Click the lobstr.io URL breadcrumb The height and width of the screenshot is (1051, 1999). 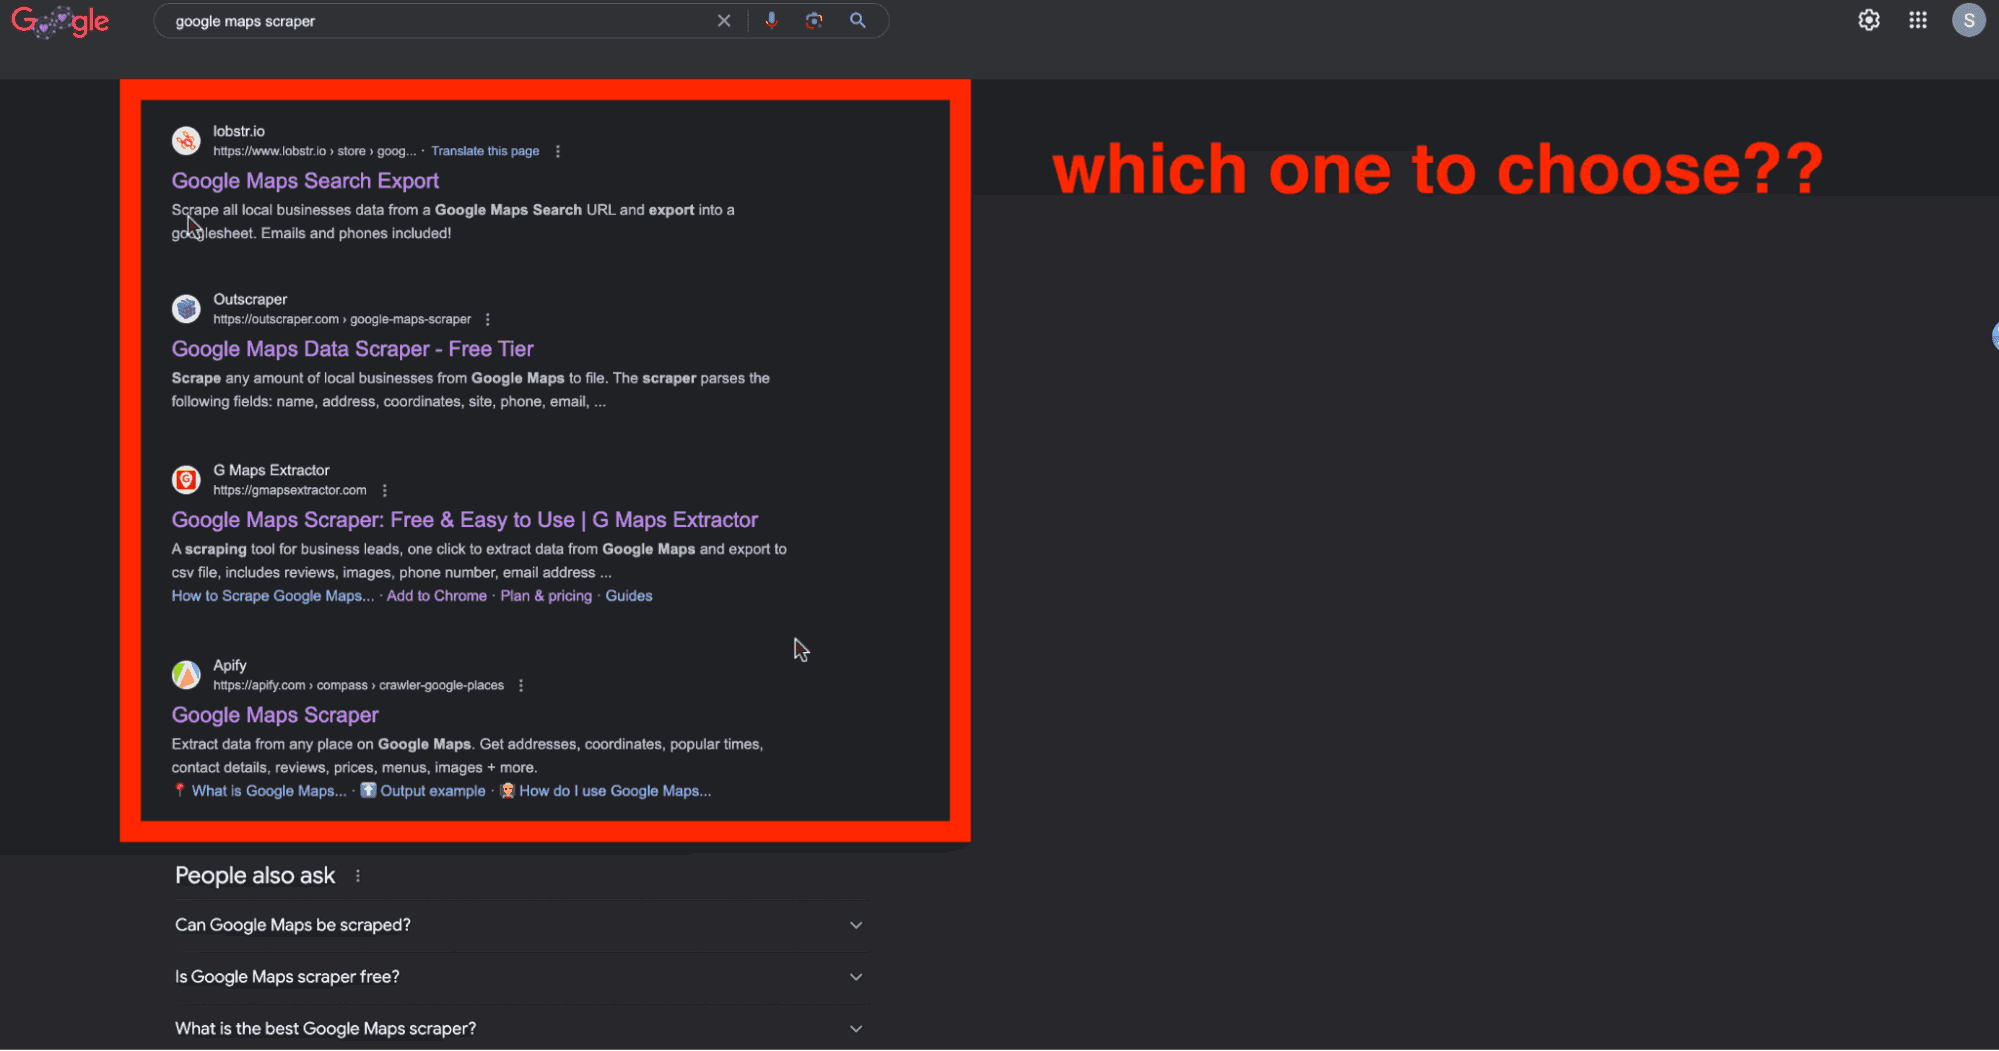(314, 152)
